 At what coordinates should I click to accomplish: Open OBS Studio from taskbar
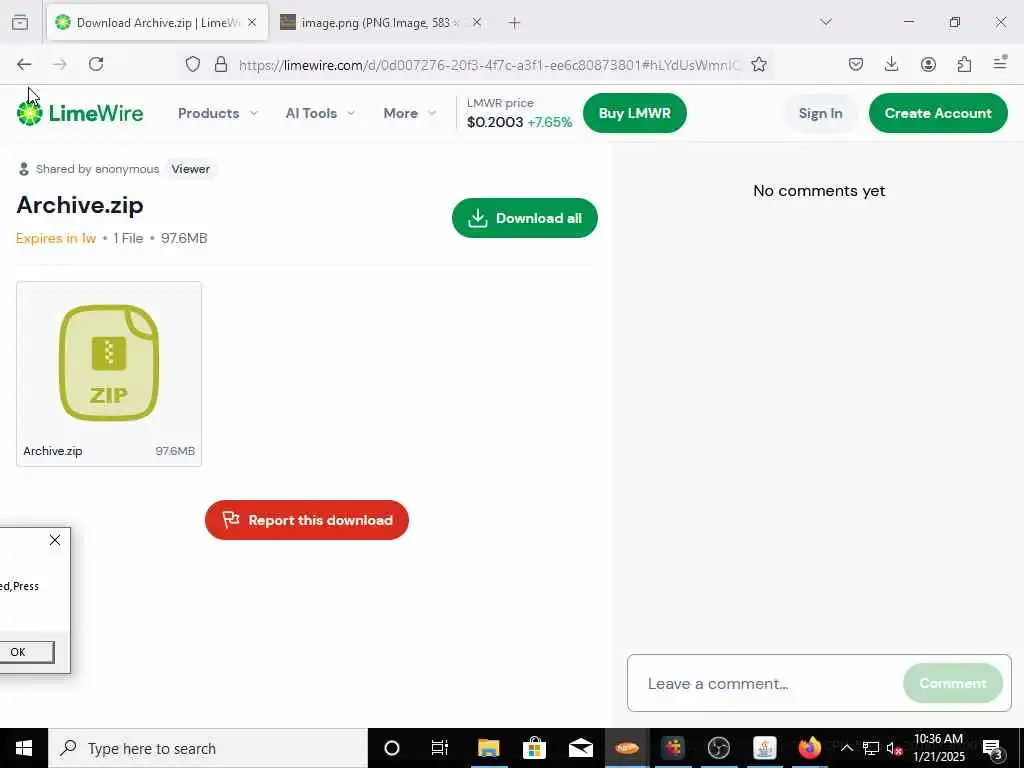pyautogui.click(x=718, y=748)
